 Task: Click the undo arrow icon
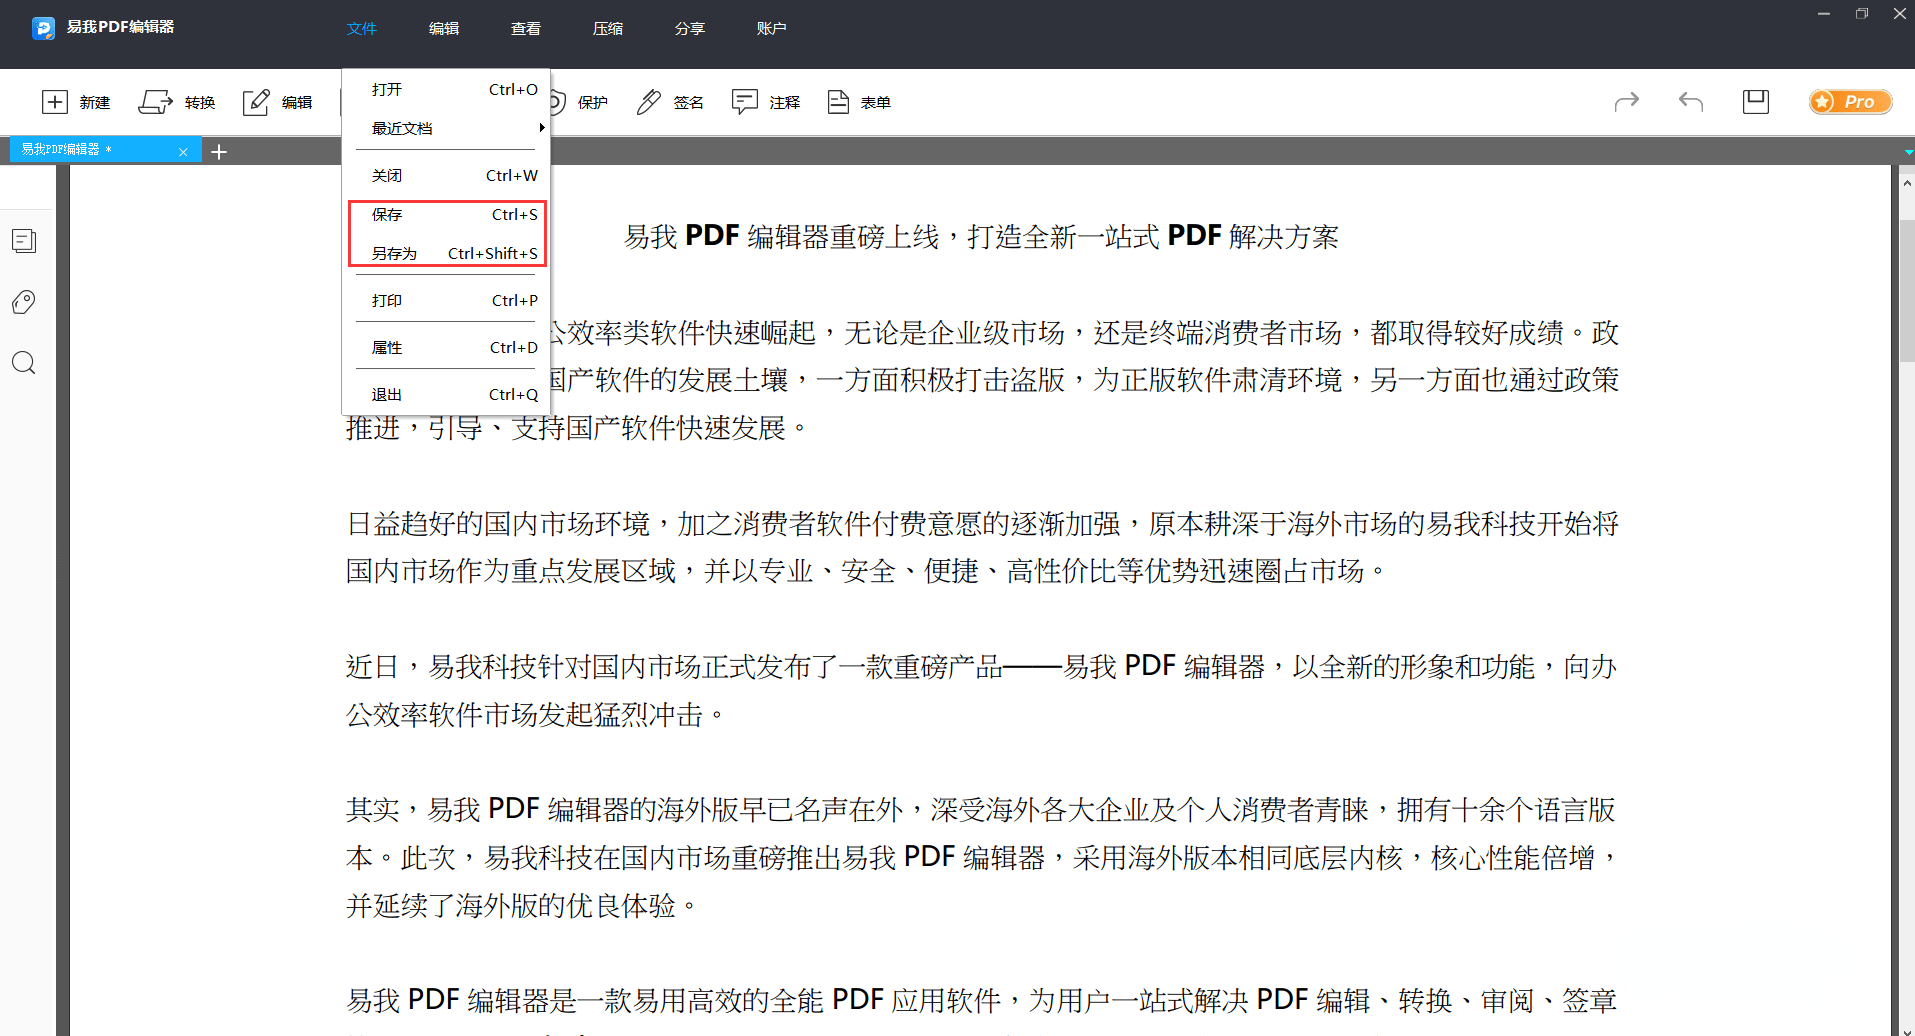click(x=1691, y=101)
